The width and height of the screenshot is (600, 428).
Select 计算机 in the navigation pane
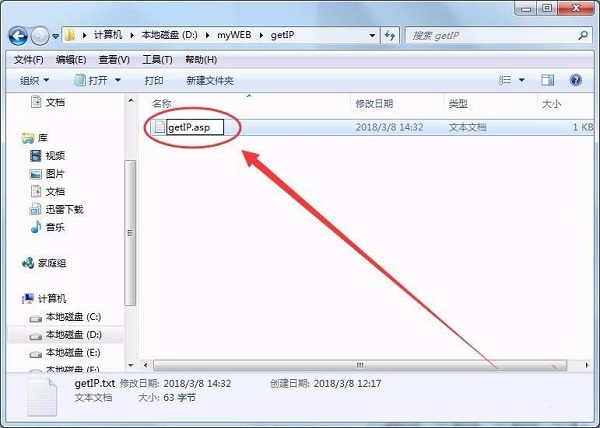[52, 299]
